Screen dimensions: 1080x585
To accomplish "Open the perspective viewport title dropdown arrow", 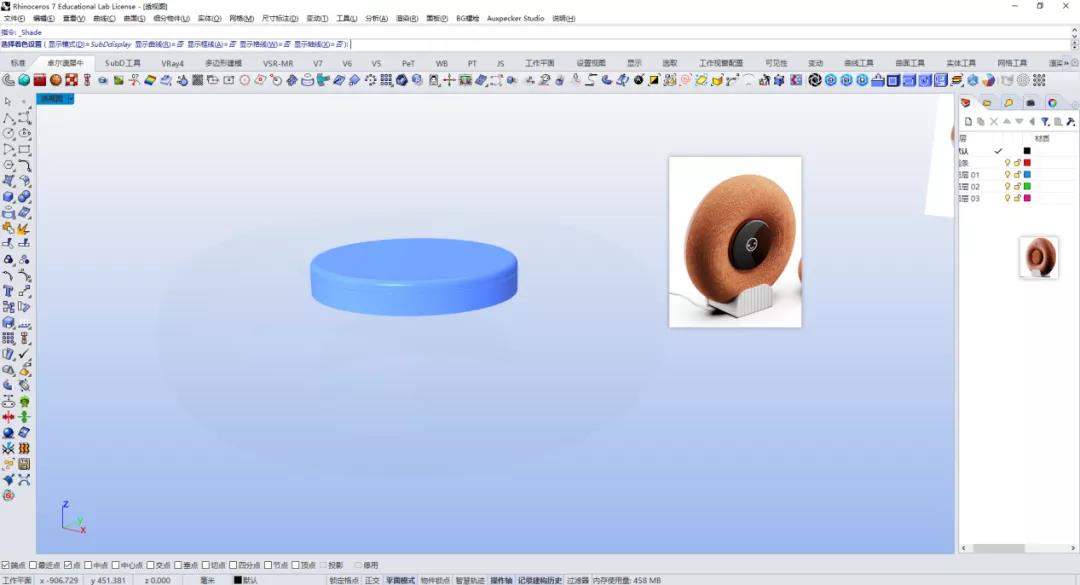I will 70,99.
